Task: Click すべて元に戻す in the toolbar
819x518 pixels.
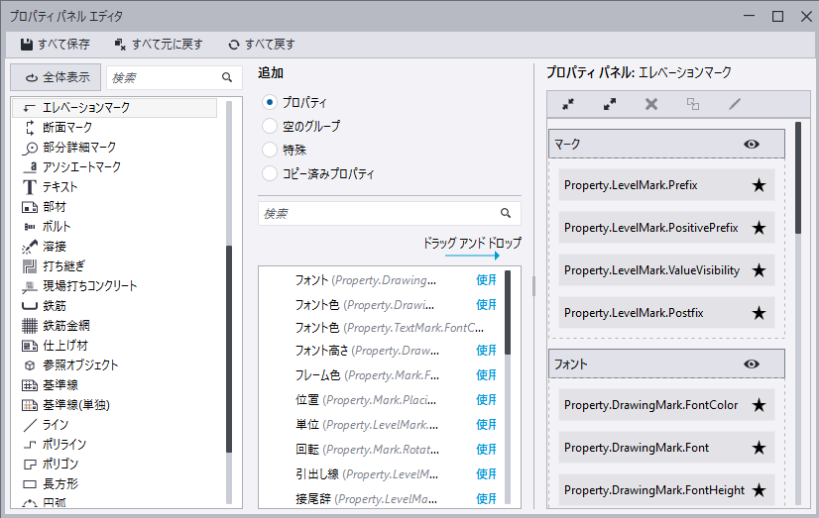Action: pyautogui.click(x=158, y=44)
